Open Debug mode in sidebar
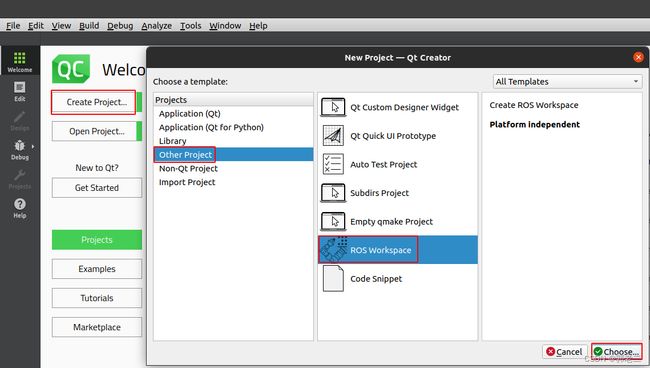 [19, 150]
